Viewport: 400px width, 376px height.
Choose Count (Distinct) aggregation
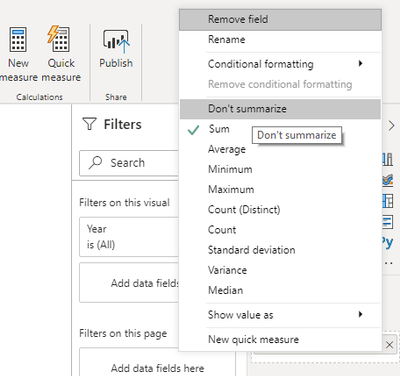[x=280, y=210]
